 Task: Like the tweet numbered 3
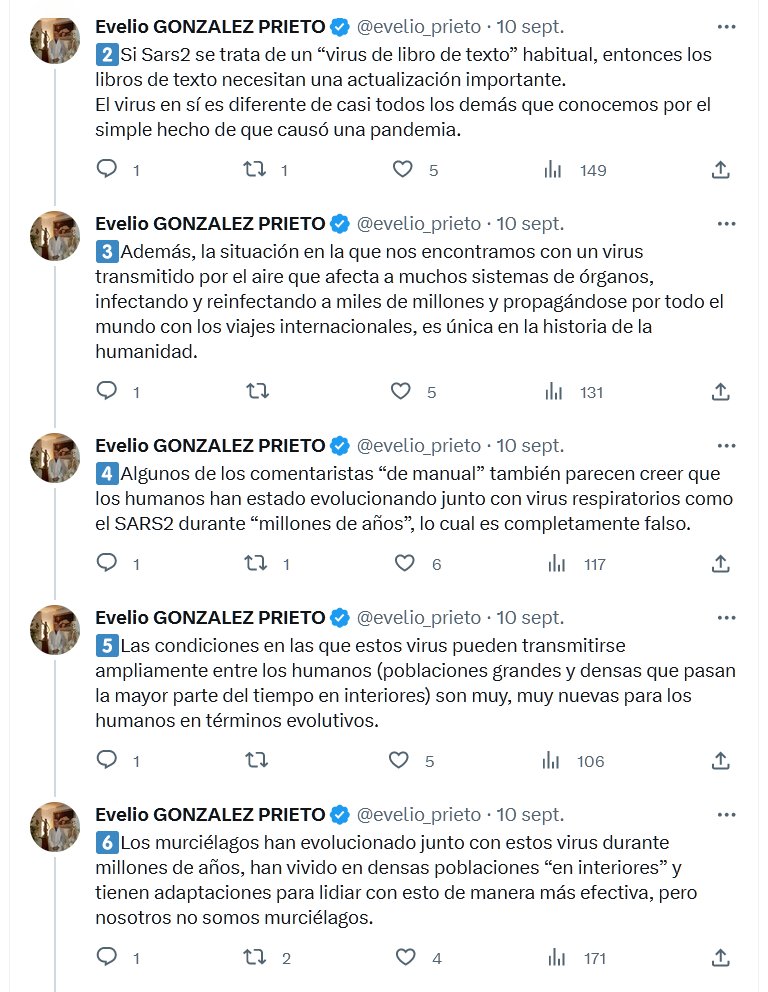(403, 392)
